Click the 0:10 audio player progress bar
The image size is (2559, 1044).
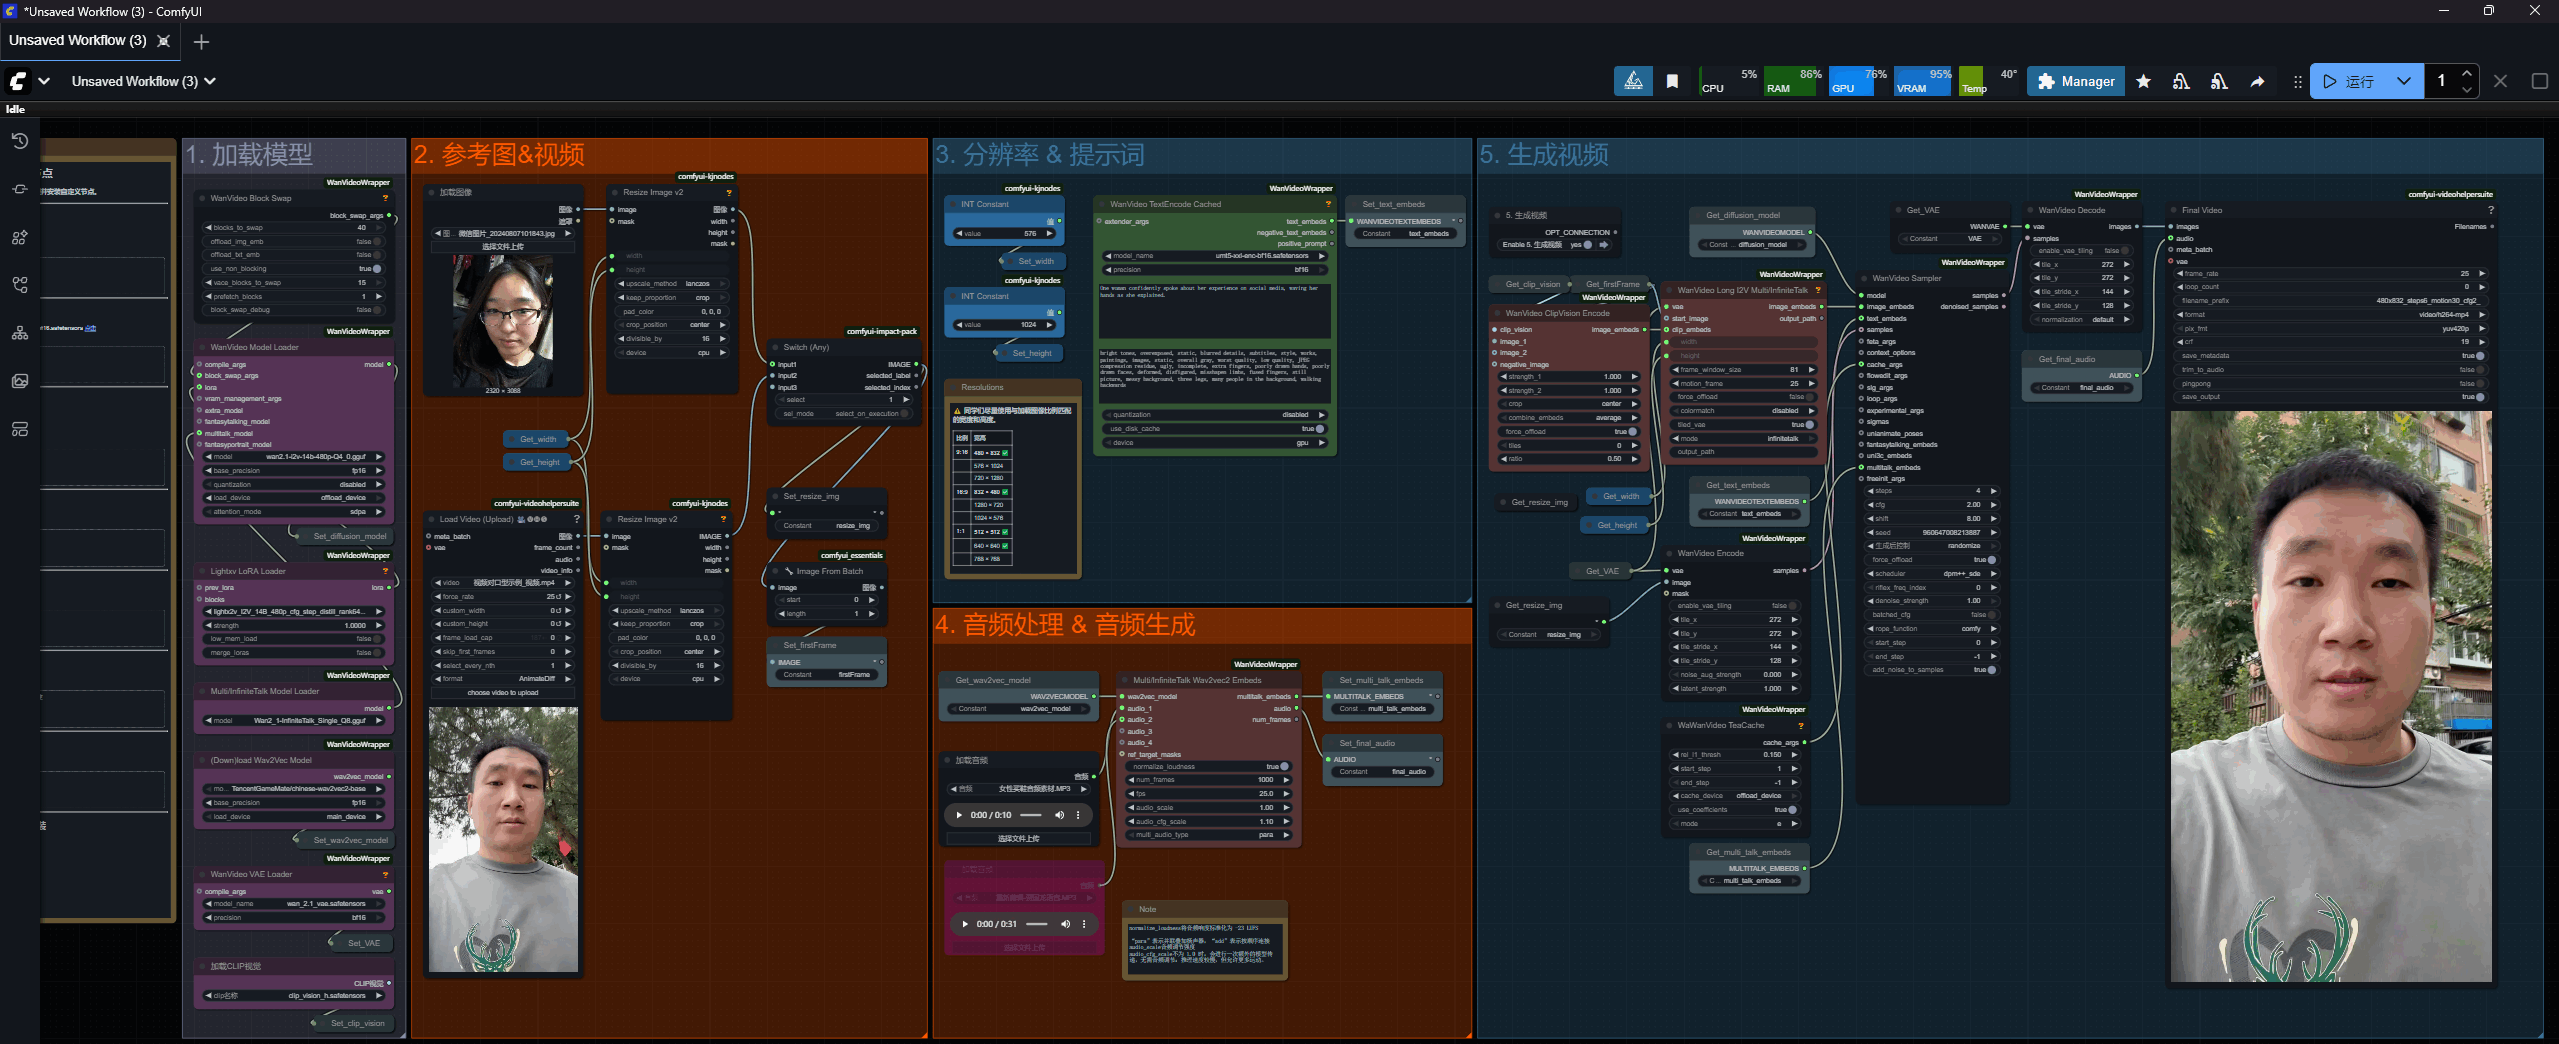click(1030, 815)
